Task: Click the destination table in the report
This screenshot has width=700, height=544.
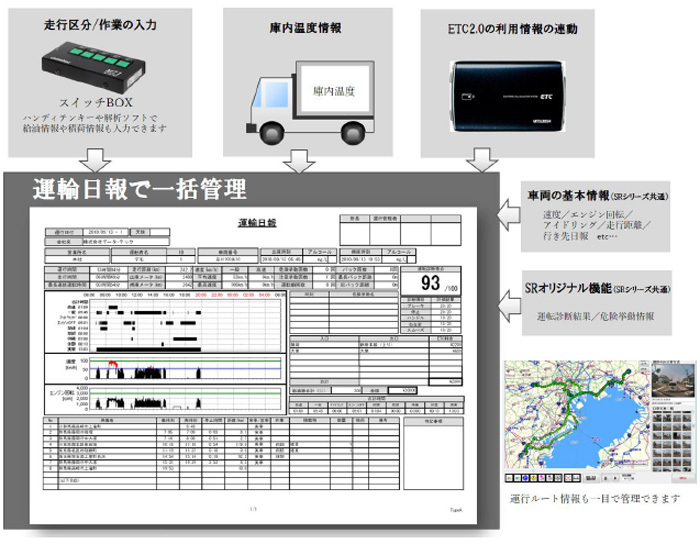Action: click(x=221, y=453)
